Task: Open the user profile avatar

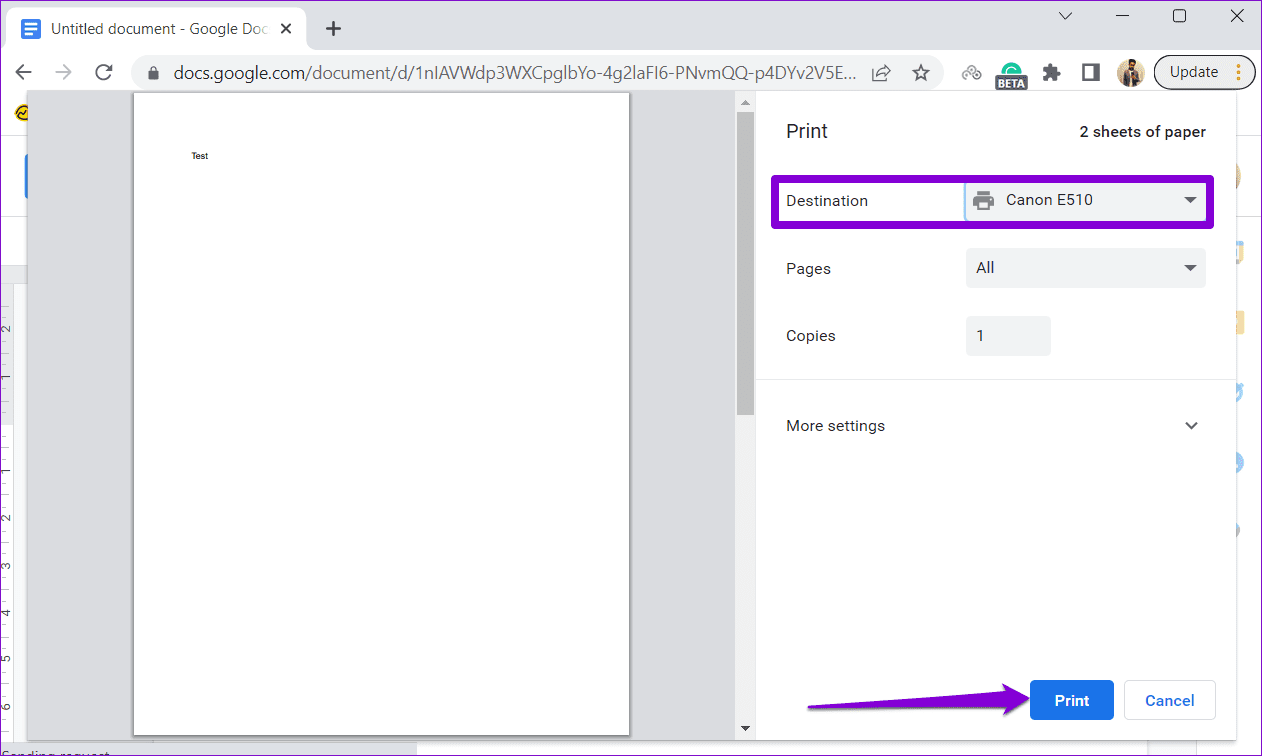Action: point(1130,73)
